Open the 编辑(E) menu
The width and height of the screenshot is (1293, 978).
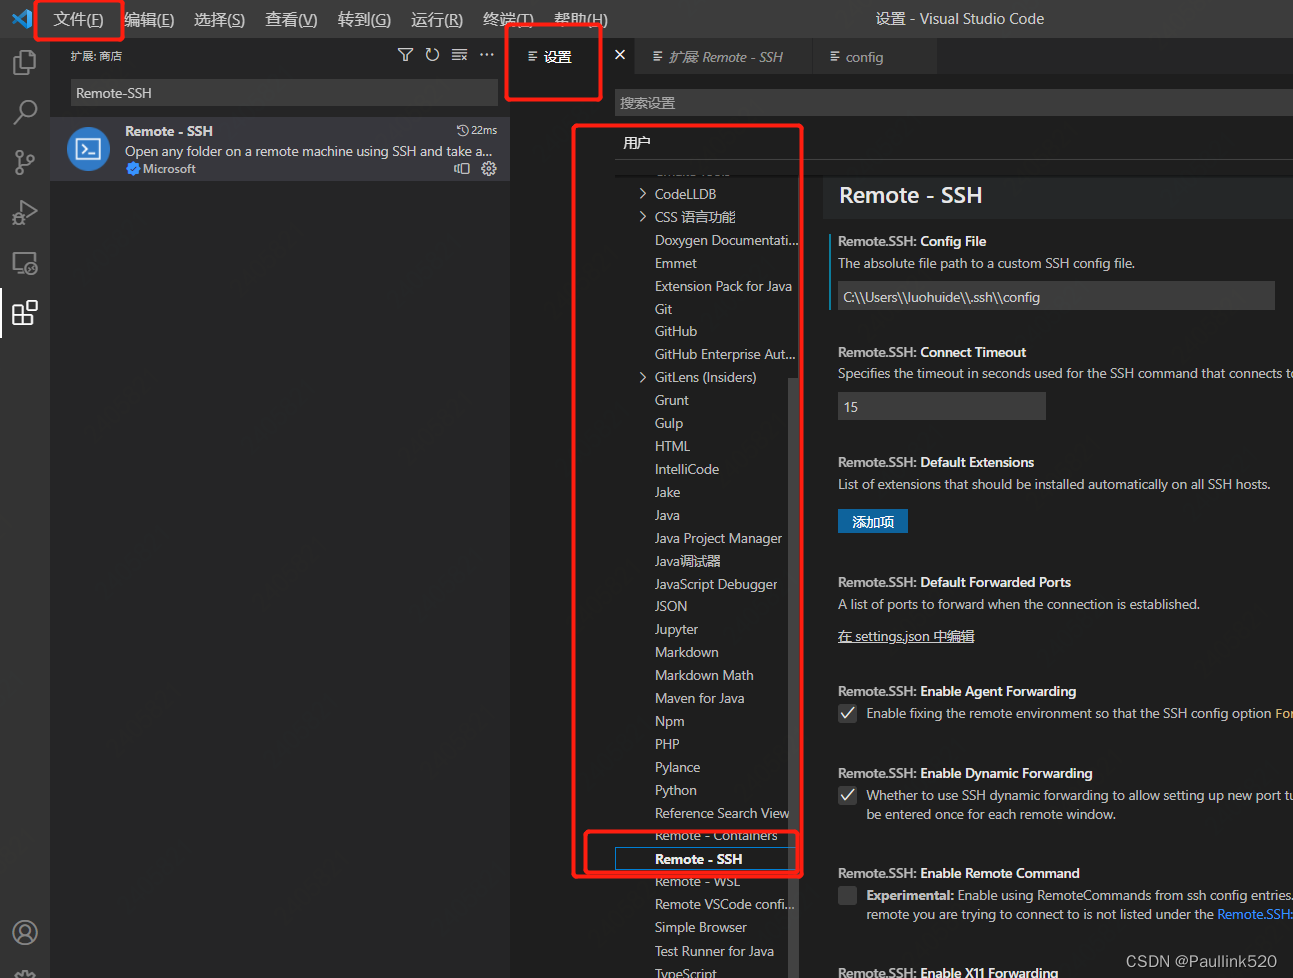pyautogui.click(x=149, y=19)
